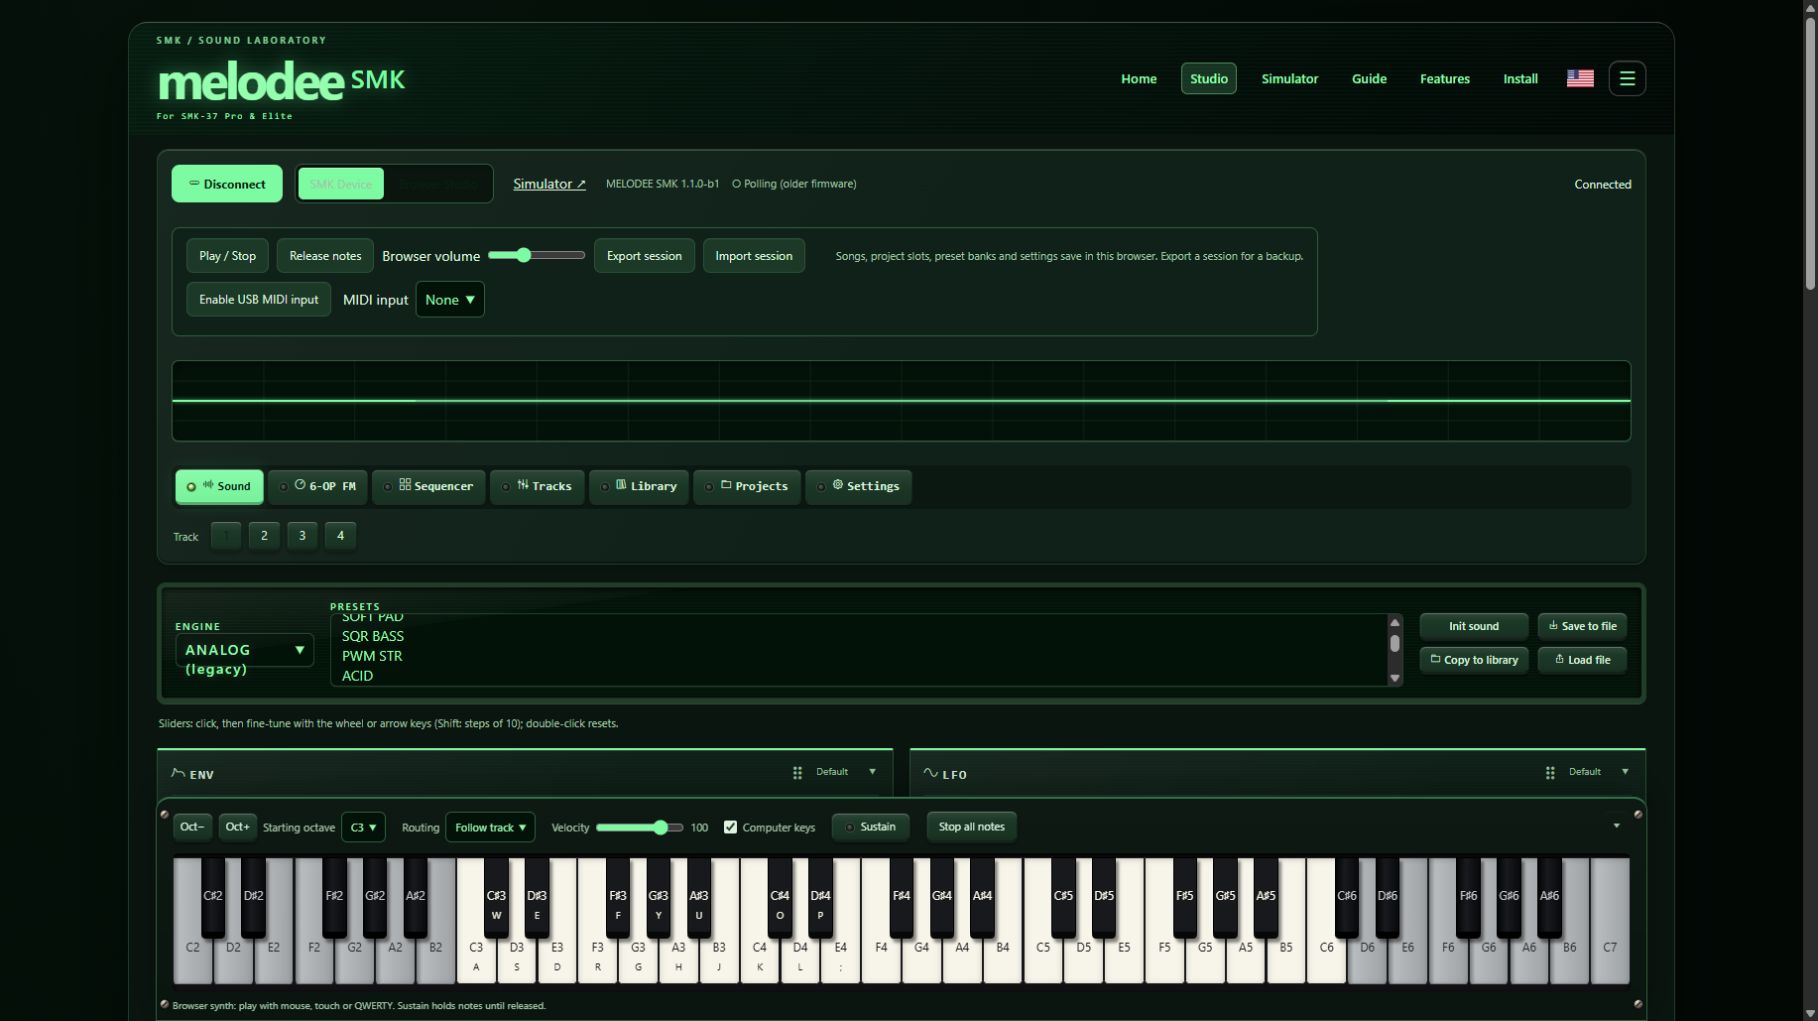Open the Sequencer tab

[x=429, y=487]
